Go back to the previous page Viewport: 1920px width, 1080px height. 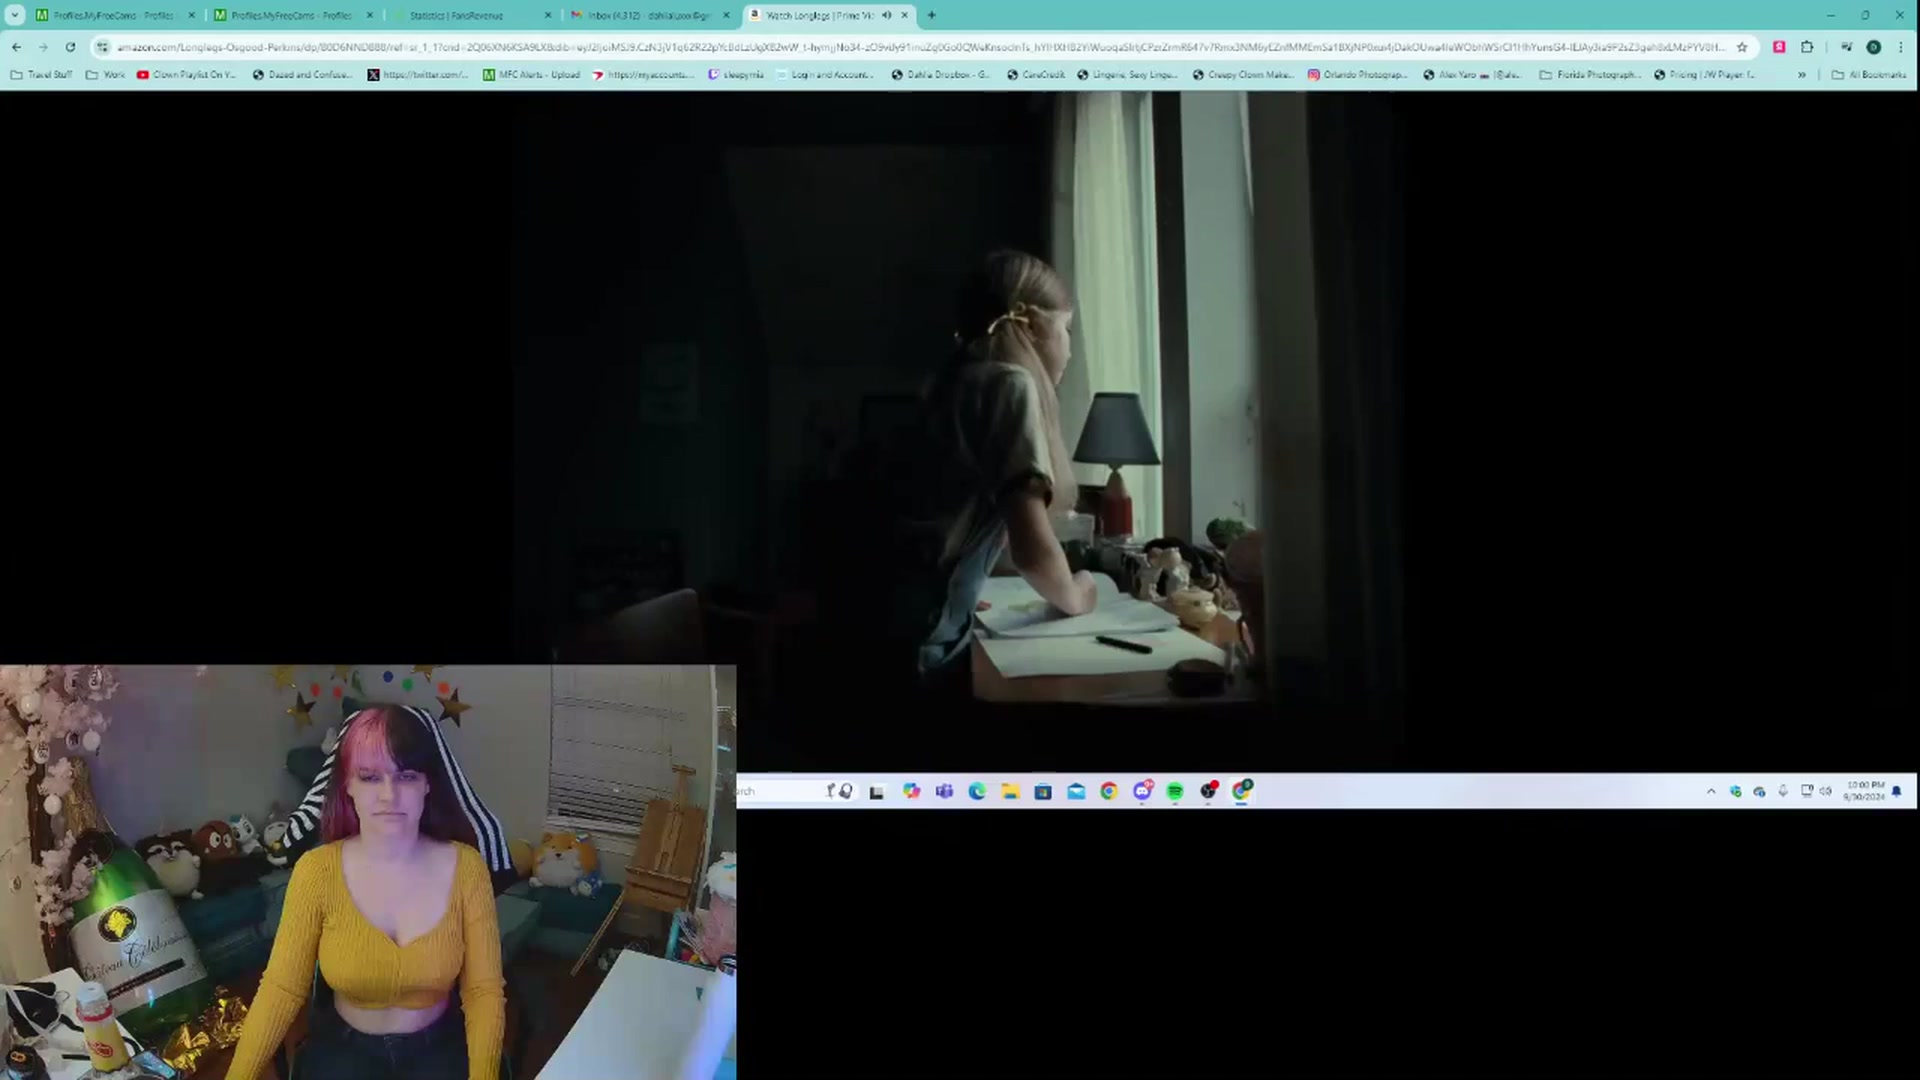pyautogui.click(x=16, y=47)
